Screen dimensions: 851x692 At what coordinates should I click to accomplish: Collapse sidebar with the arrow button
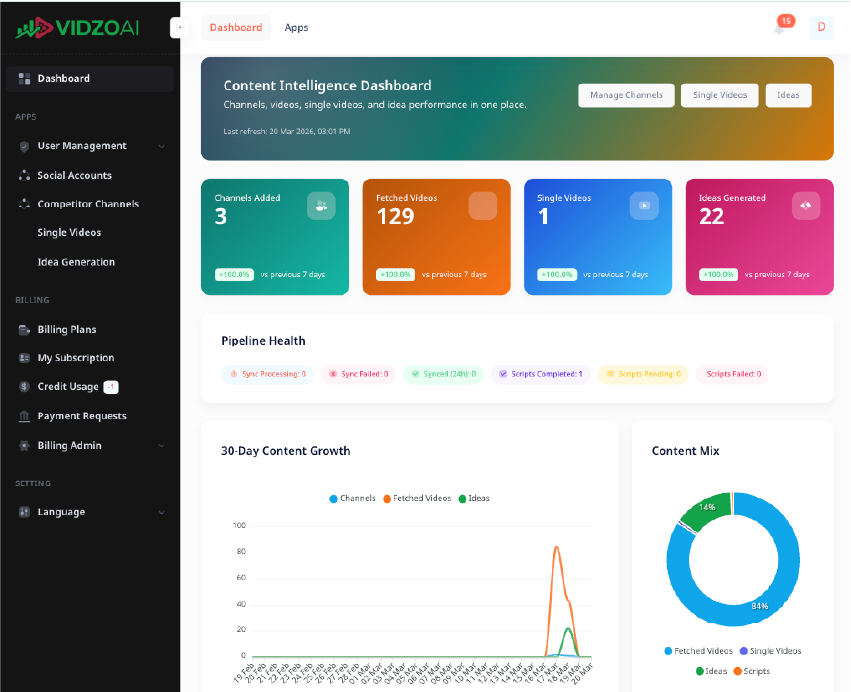pyautogui.click(x=180, y=28)
